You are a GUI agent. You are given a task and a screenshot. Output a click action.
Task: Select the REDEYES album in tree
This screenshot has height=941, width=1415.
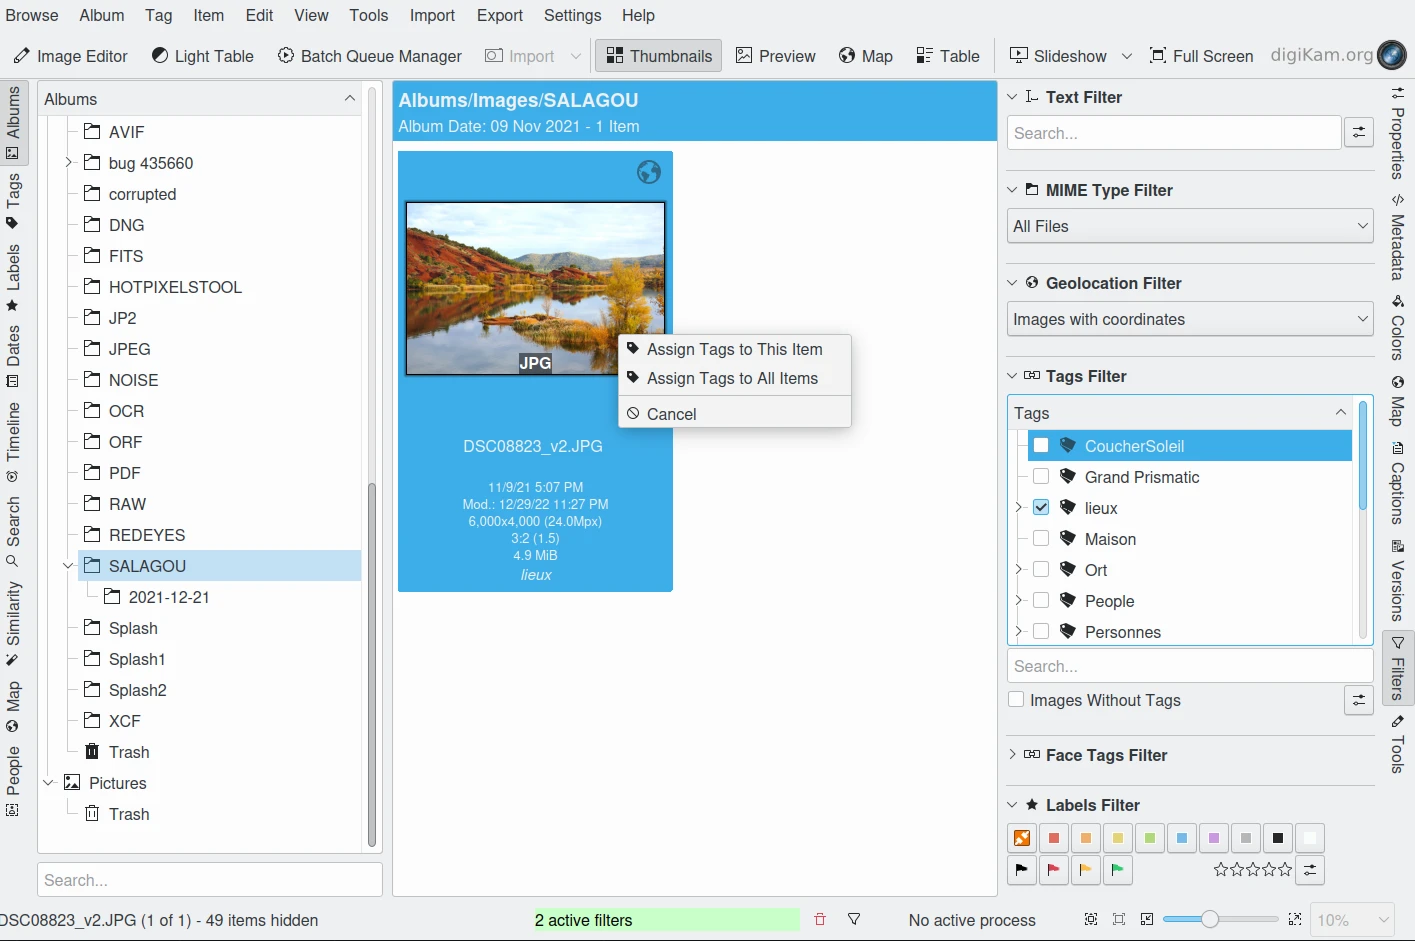tap(147, 535)
